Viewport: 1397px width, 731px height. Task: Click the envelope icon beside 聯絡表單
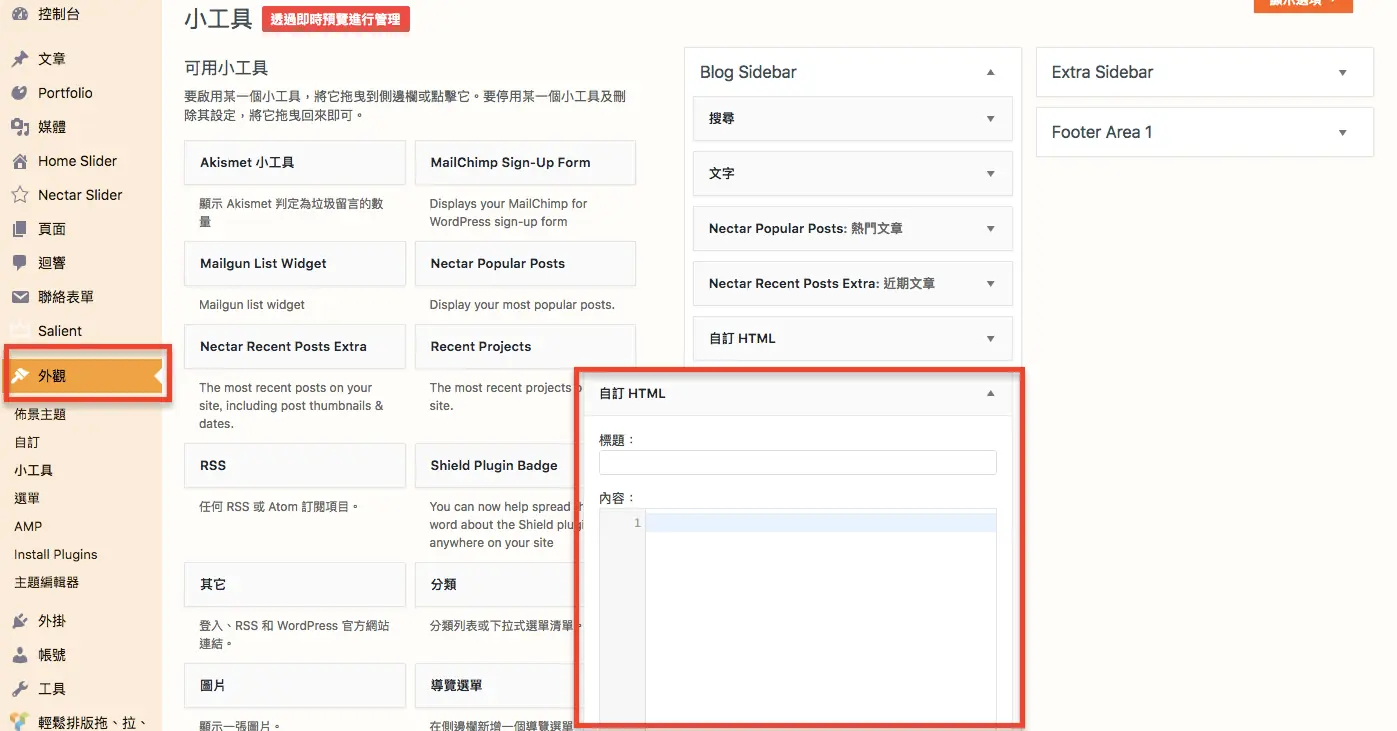click(19, 297)
